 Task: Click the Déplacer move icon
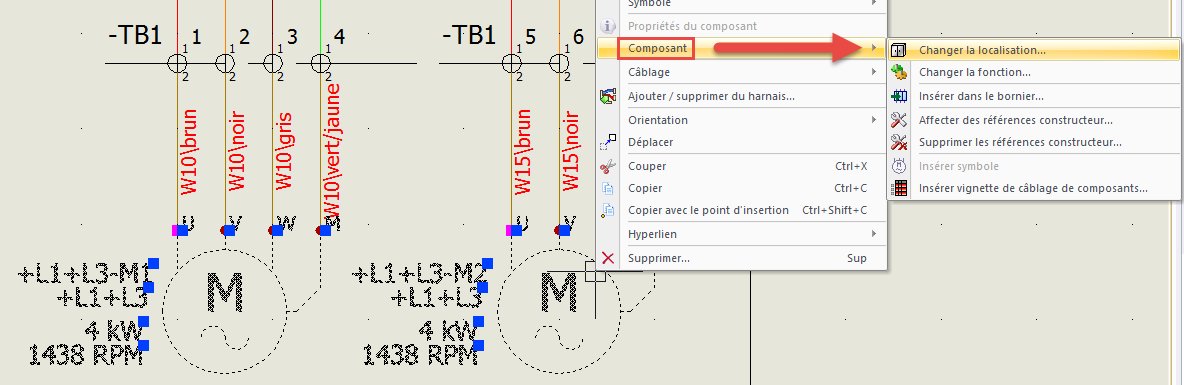608,142
